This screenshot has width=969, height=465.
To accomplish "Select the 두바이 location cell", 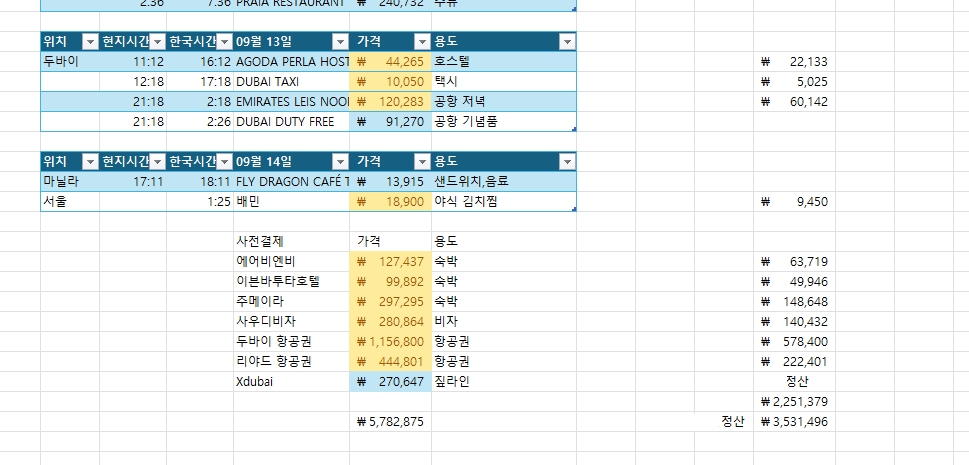I will 70,62.
